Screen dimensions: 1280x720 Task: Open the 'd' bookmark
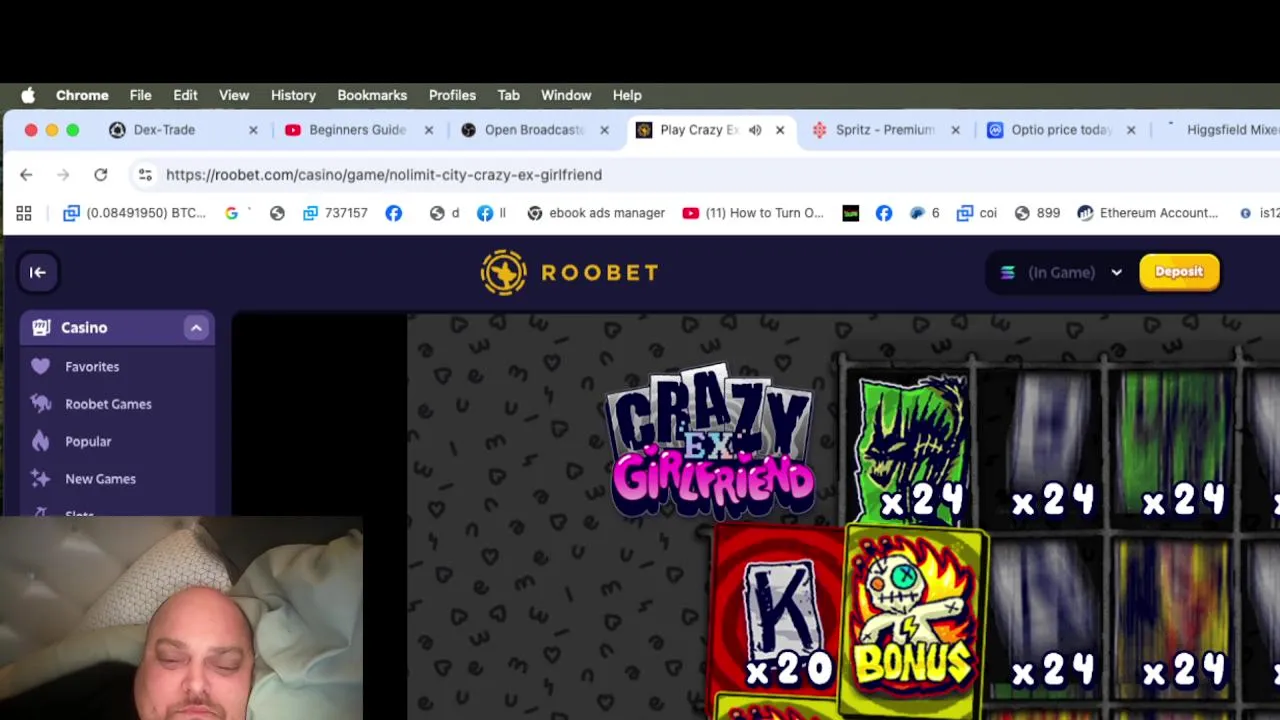[x=444, y=213]
